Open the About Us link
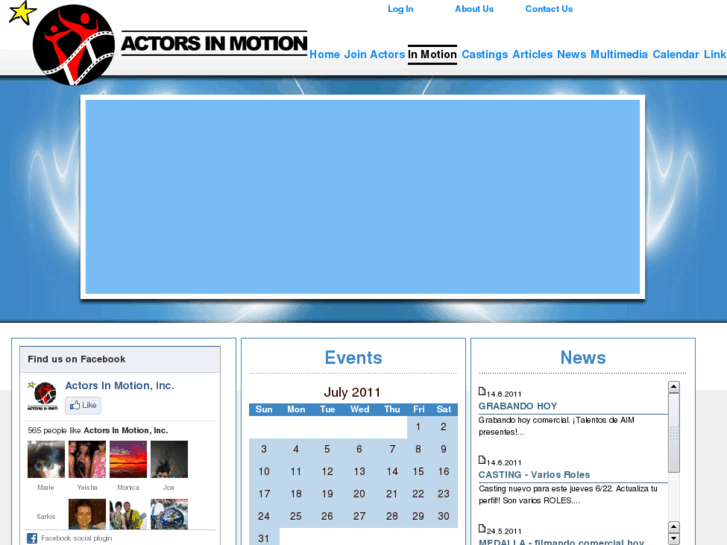Screen dimensions: 727x545 (474, 9)
